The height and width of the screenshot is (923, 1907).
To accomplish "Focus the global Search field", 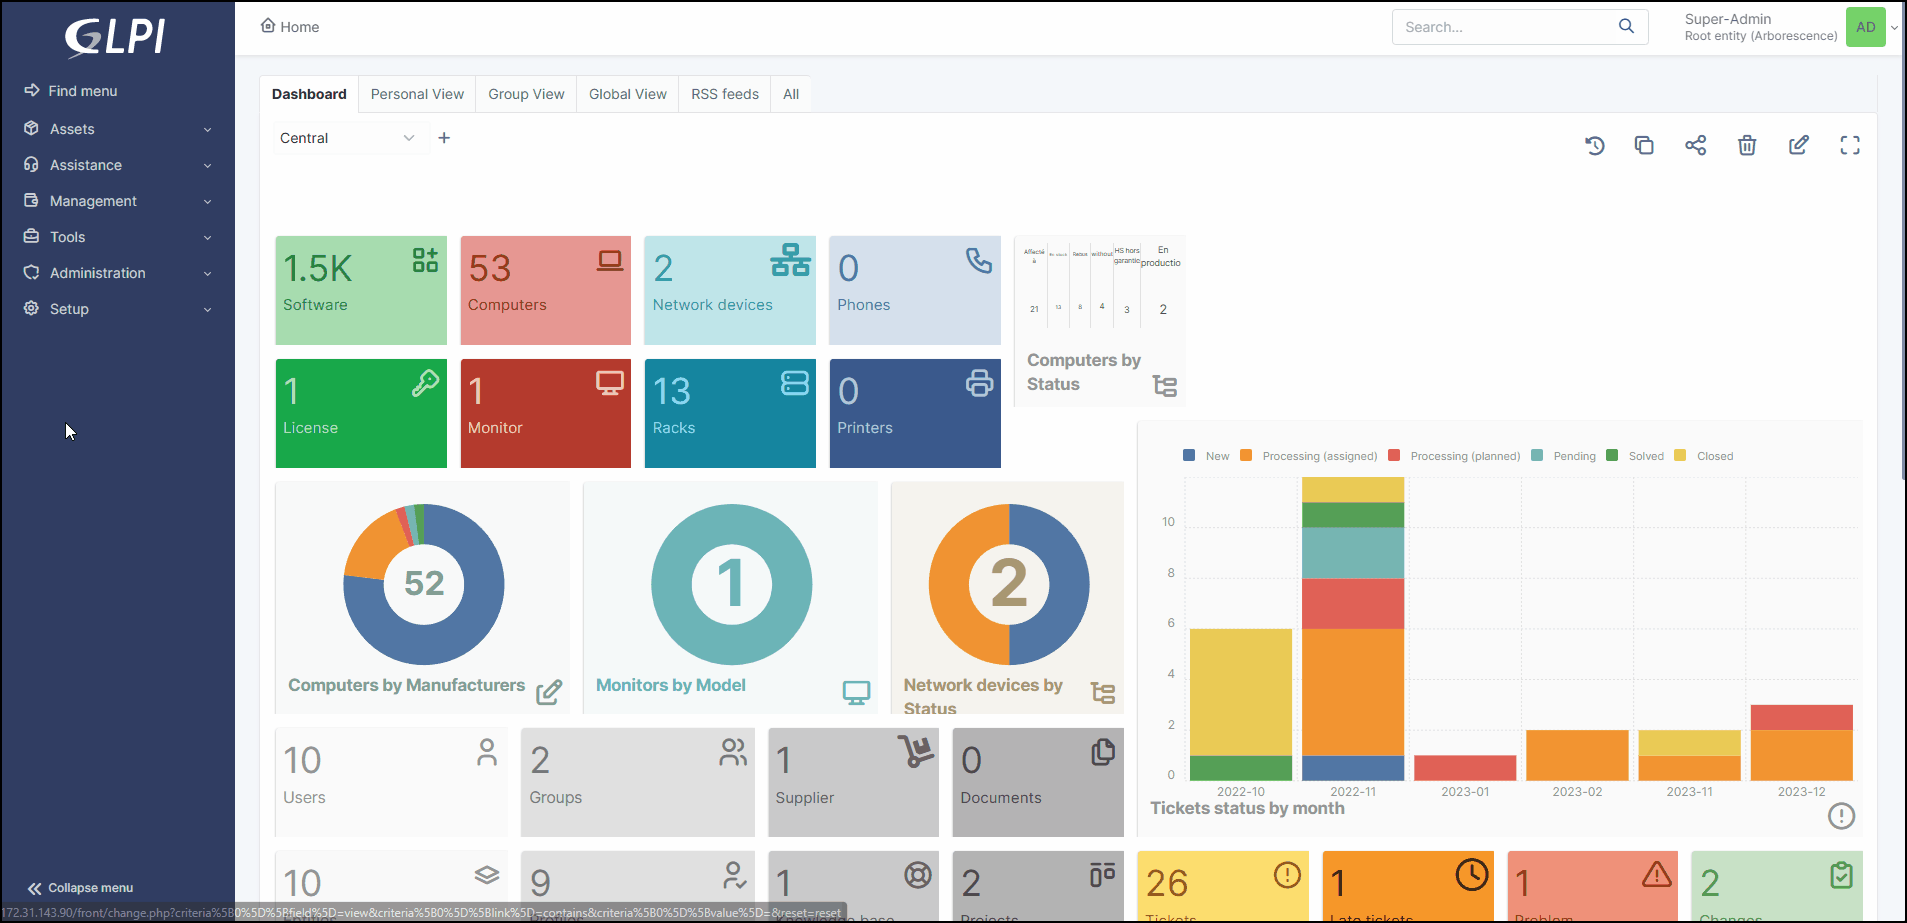I will coord(1505,27).
